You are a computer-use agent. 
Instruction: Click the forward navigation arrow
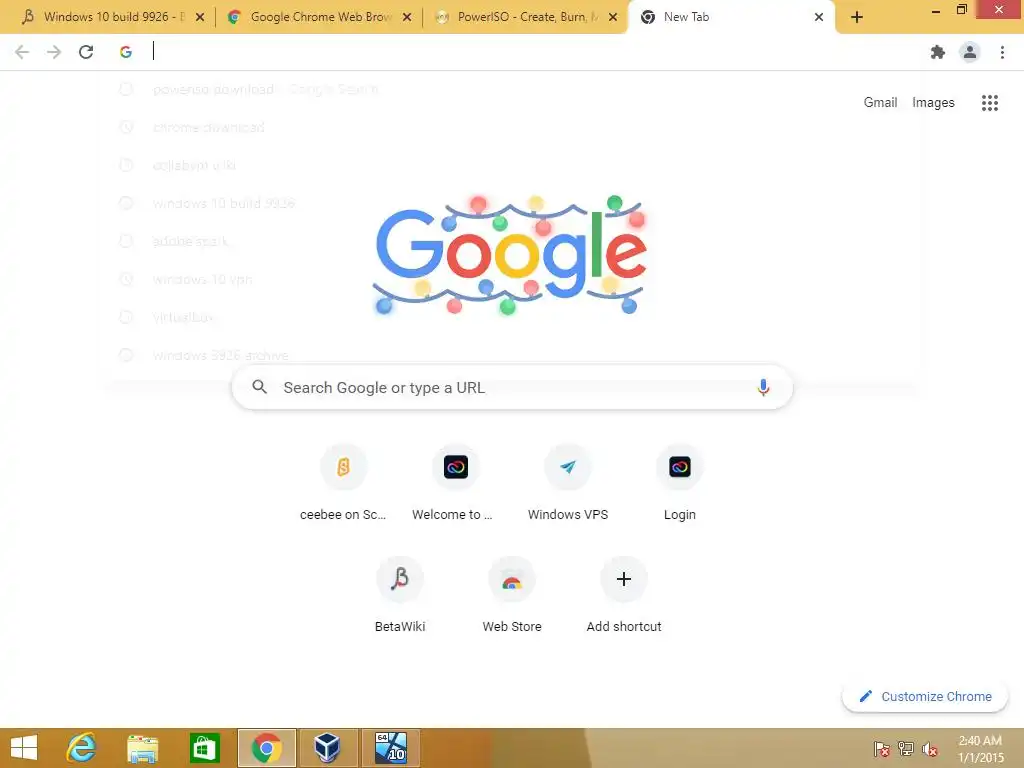coord(54,52)
